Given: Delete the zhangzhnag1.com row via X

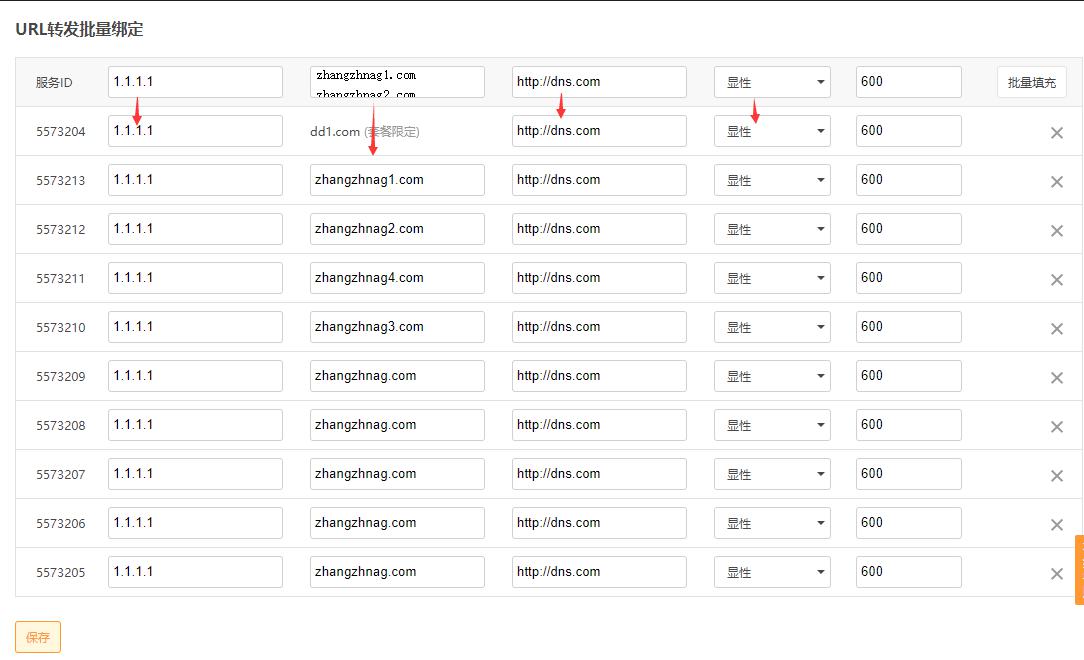Looking at the screenshot, I should [x=1056, y=182].
